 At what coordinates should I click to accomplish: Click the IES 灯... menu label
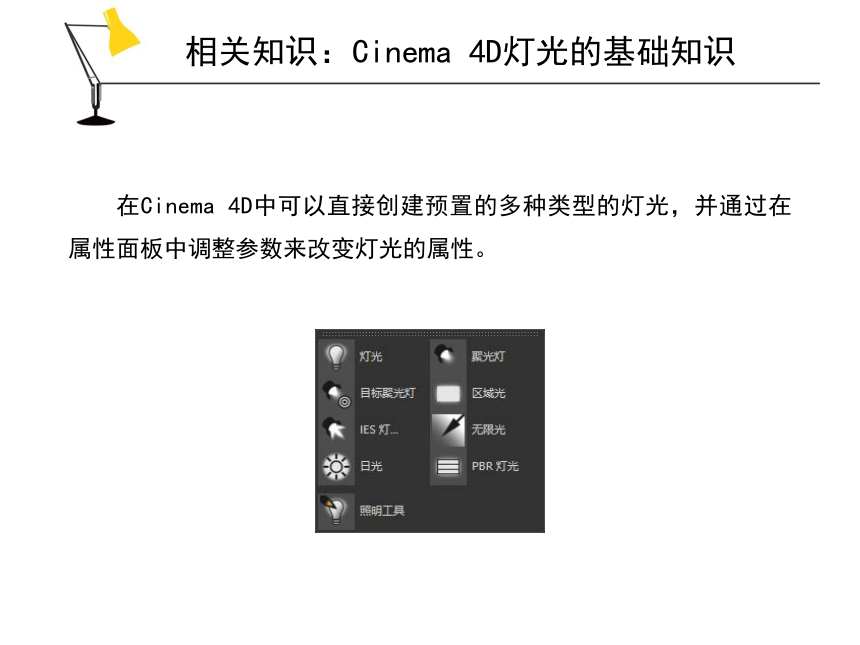379,429
